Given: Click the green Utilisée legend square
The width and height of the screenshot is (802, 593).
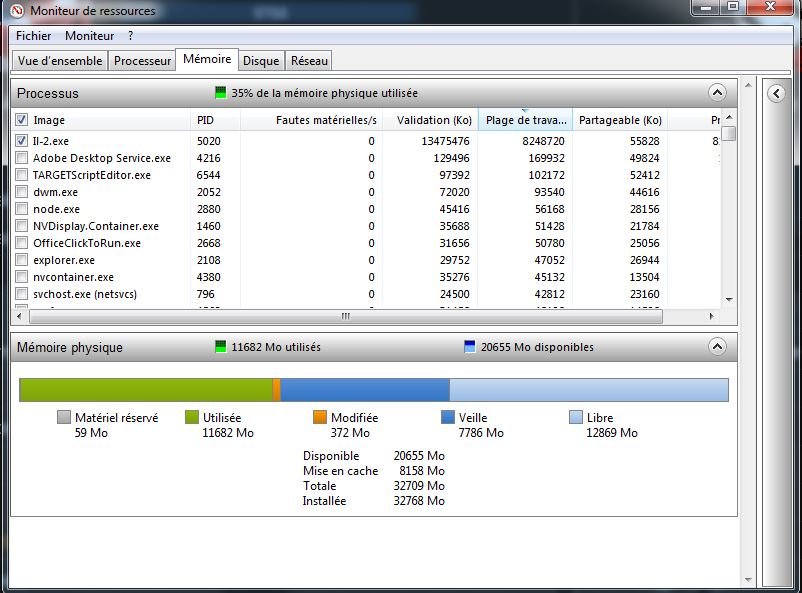Looking at the screenshot, I should (x=193, y=418).
